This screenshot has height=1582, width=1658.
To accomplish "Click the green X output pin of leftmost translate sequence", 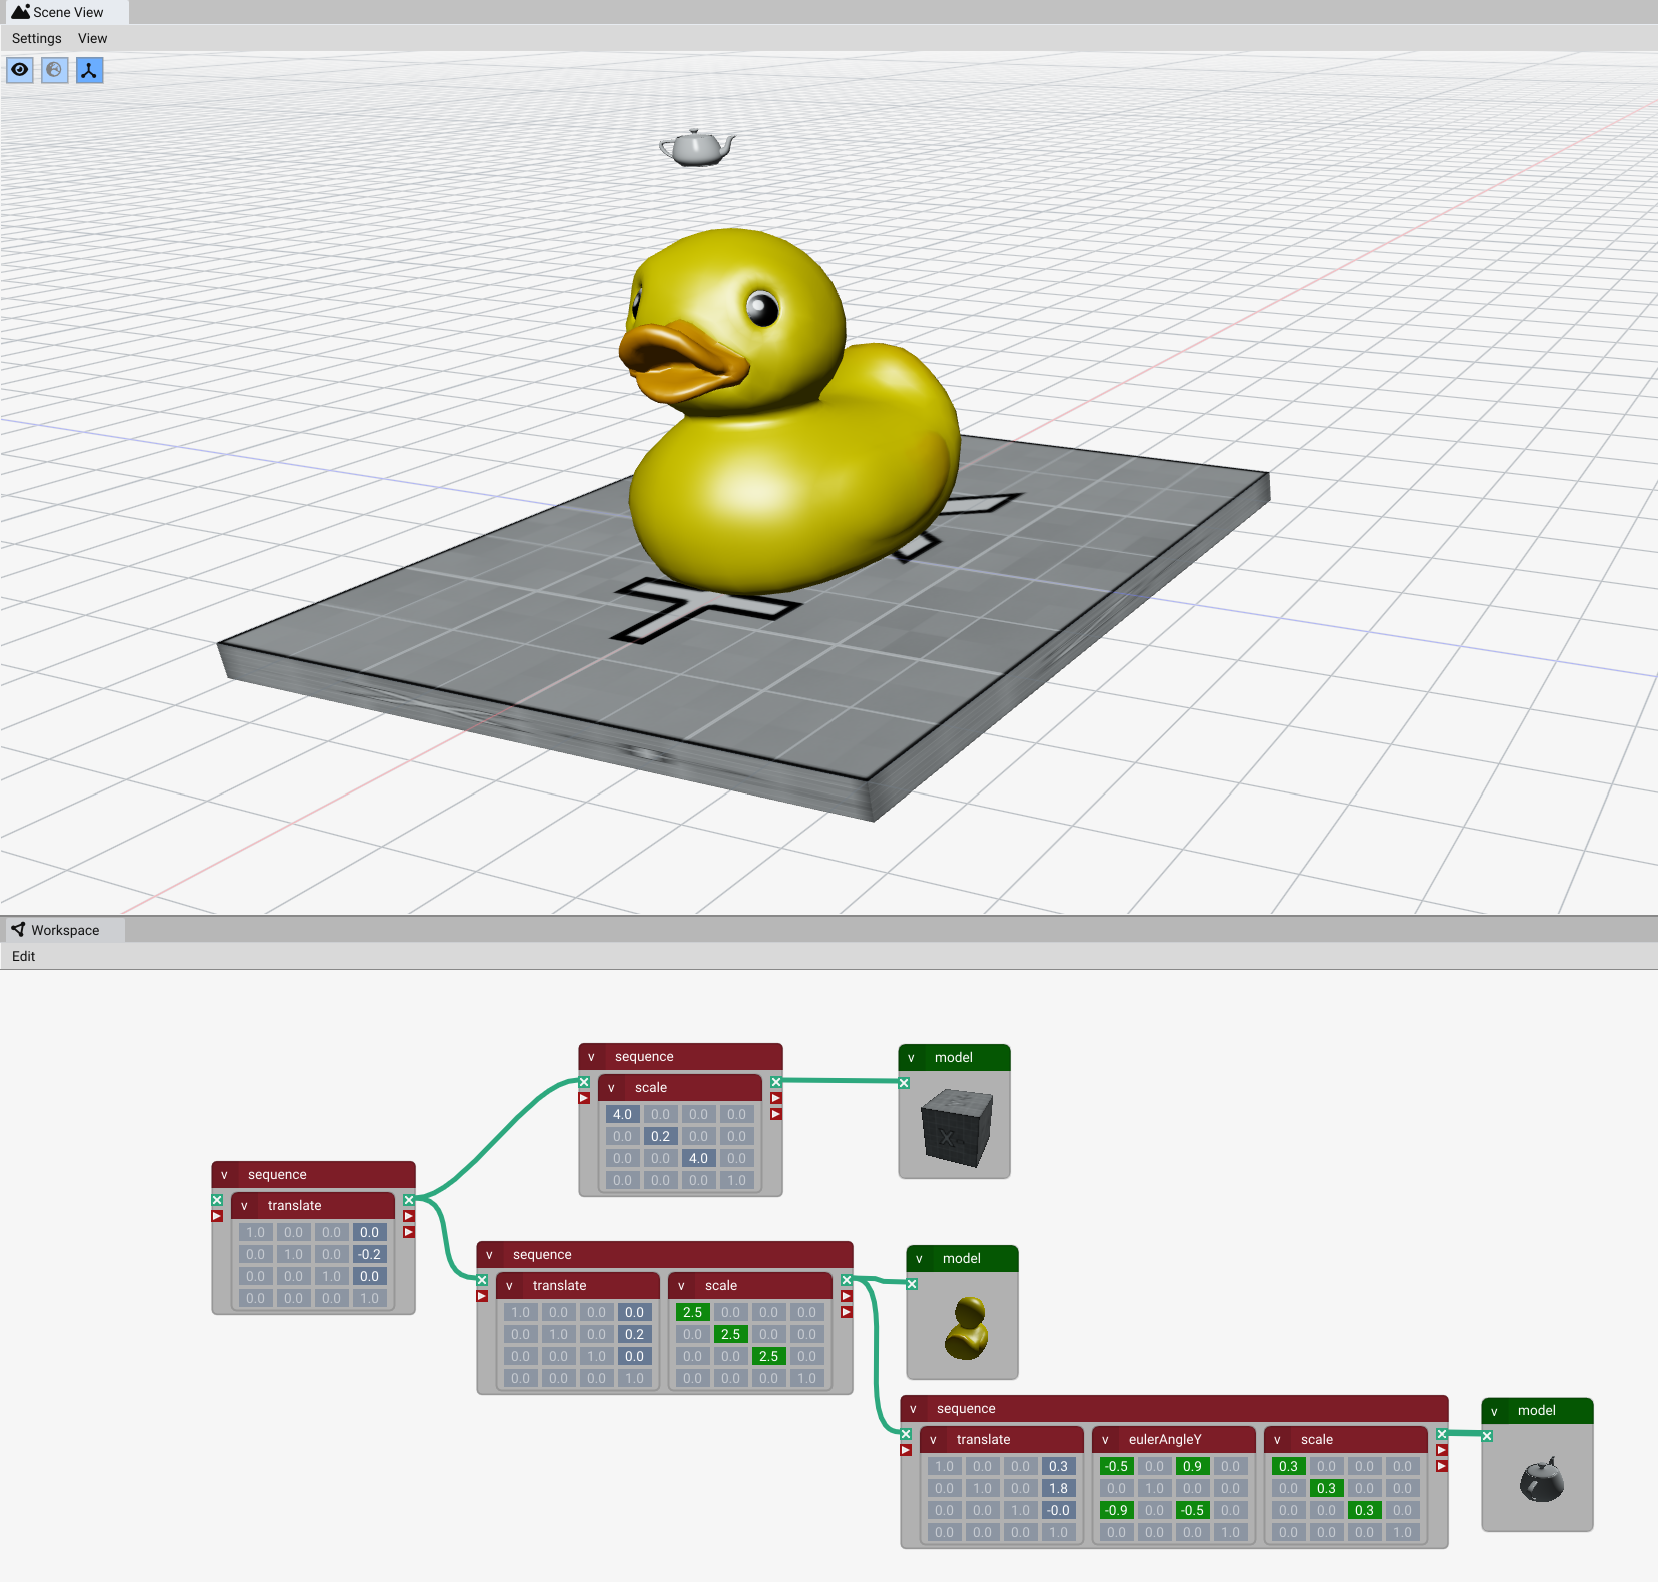I will [409, 1200].
